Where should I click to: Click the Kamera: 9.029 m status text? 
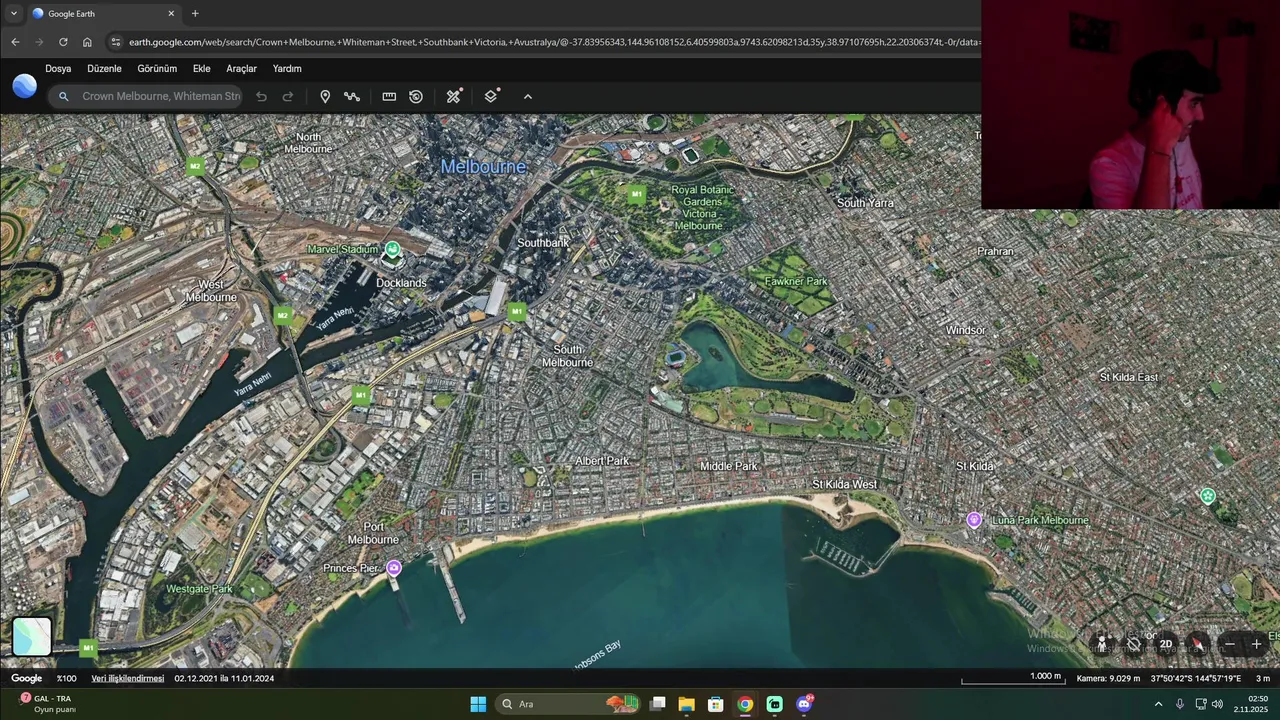(1108, 678)
